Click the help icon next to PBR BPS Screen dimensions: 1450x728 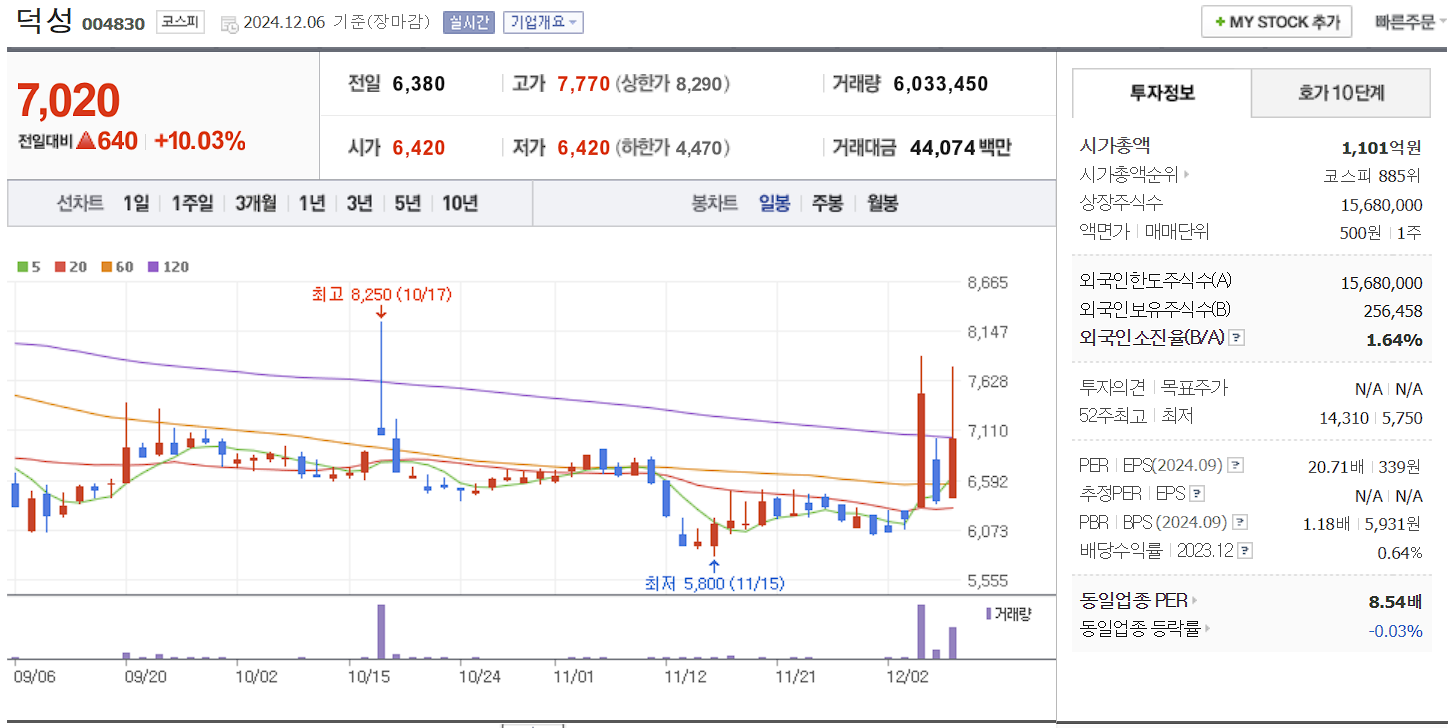1240,522
